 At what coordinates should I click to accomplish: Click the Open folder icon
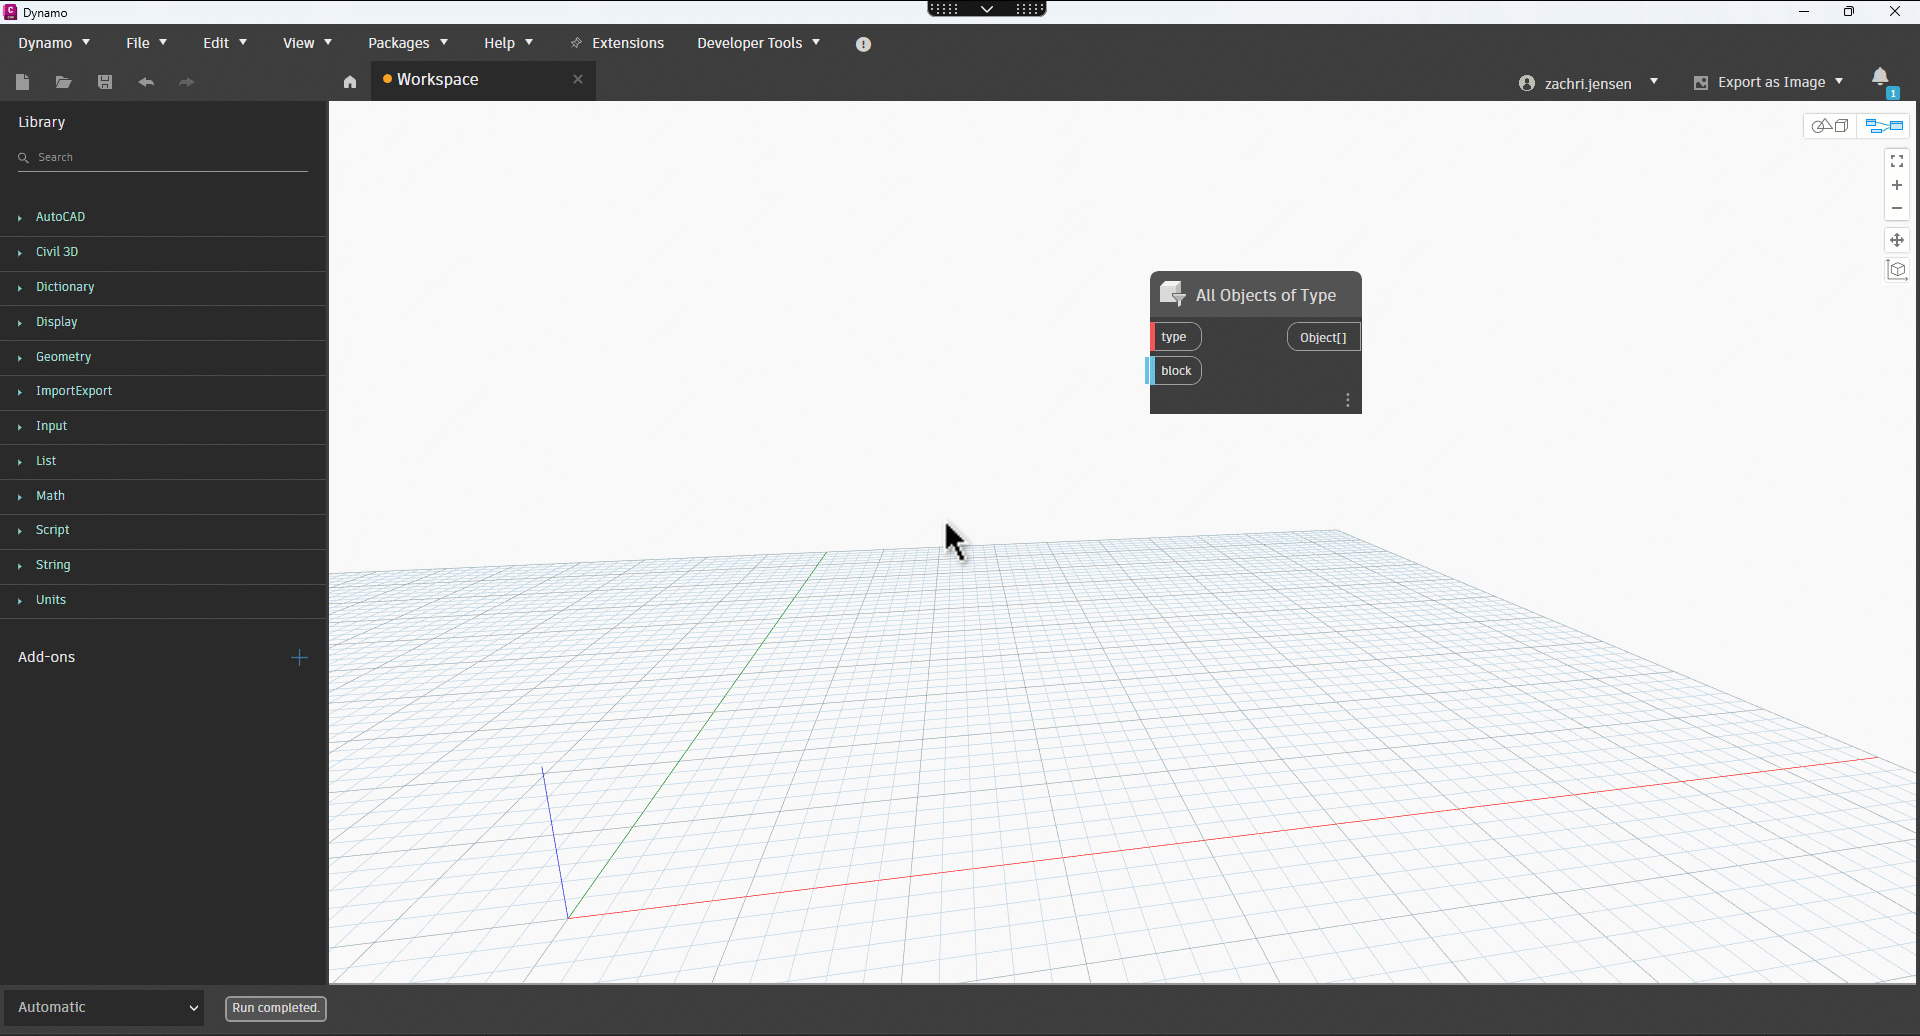[63, 82]
